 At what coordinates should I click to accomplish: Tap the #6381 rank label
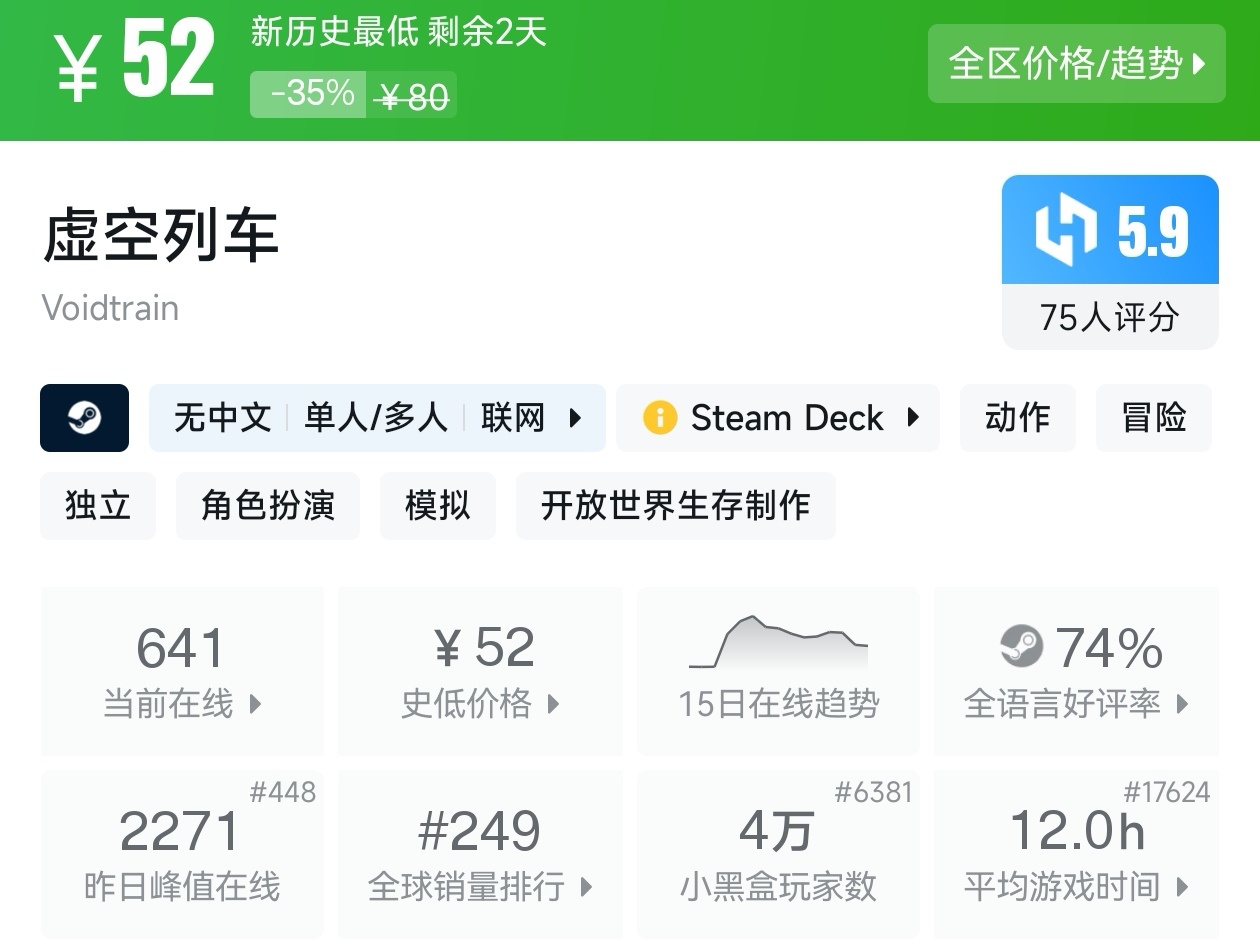coord(874,793)
